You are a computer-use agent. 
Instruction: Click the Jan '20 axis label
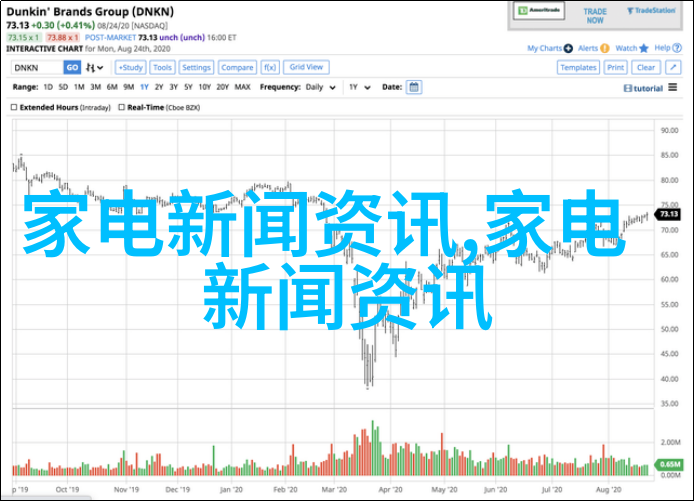point(231,490)
